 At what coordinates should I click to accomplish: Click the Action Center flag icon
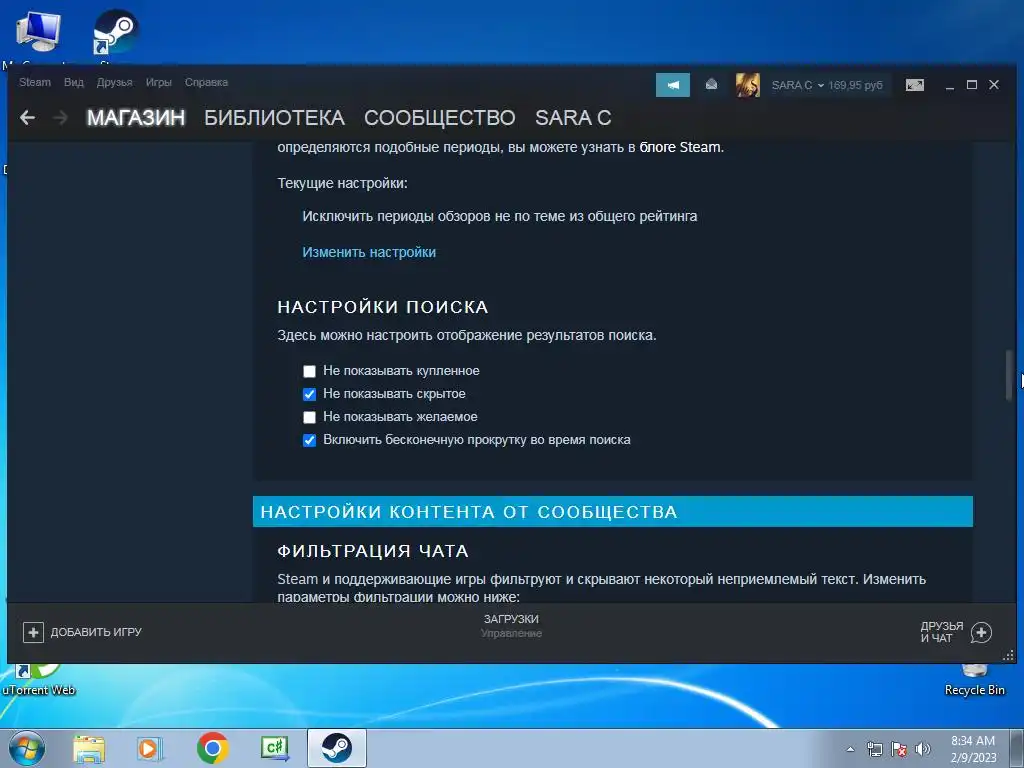tap(899, 749)
